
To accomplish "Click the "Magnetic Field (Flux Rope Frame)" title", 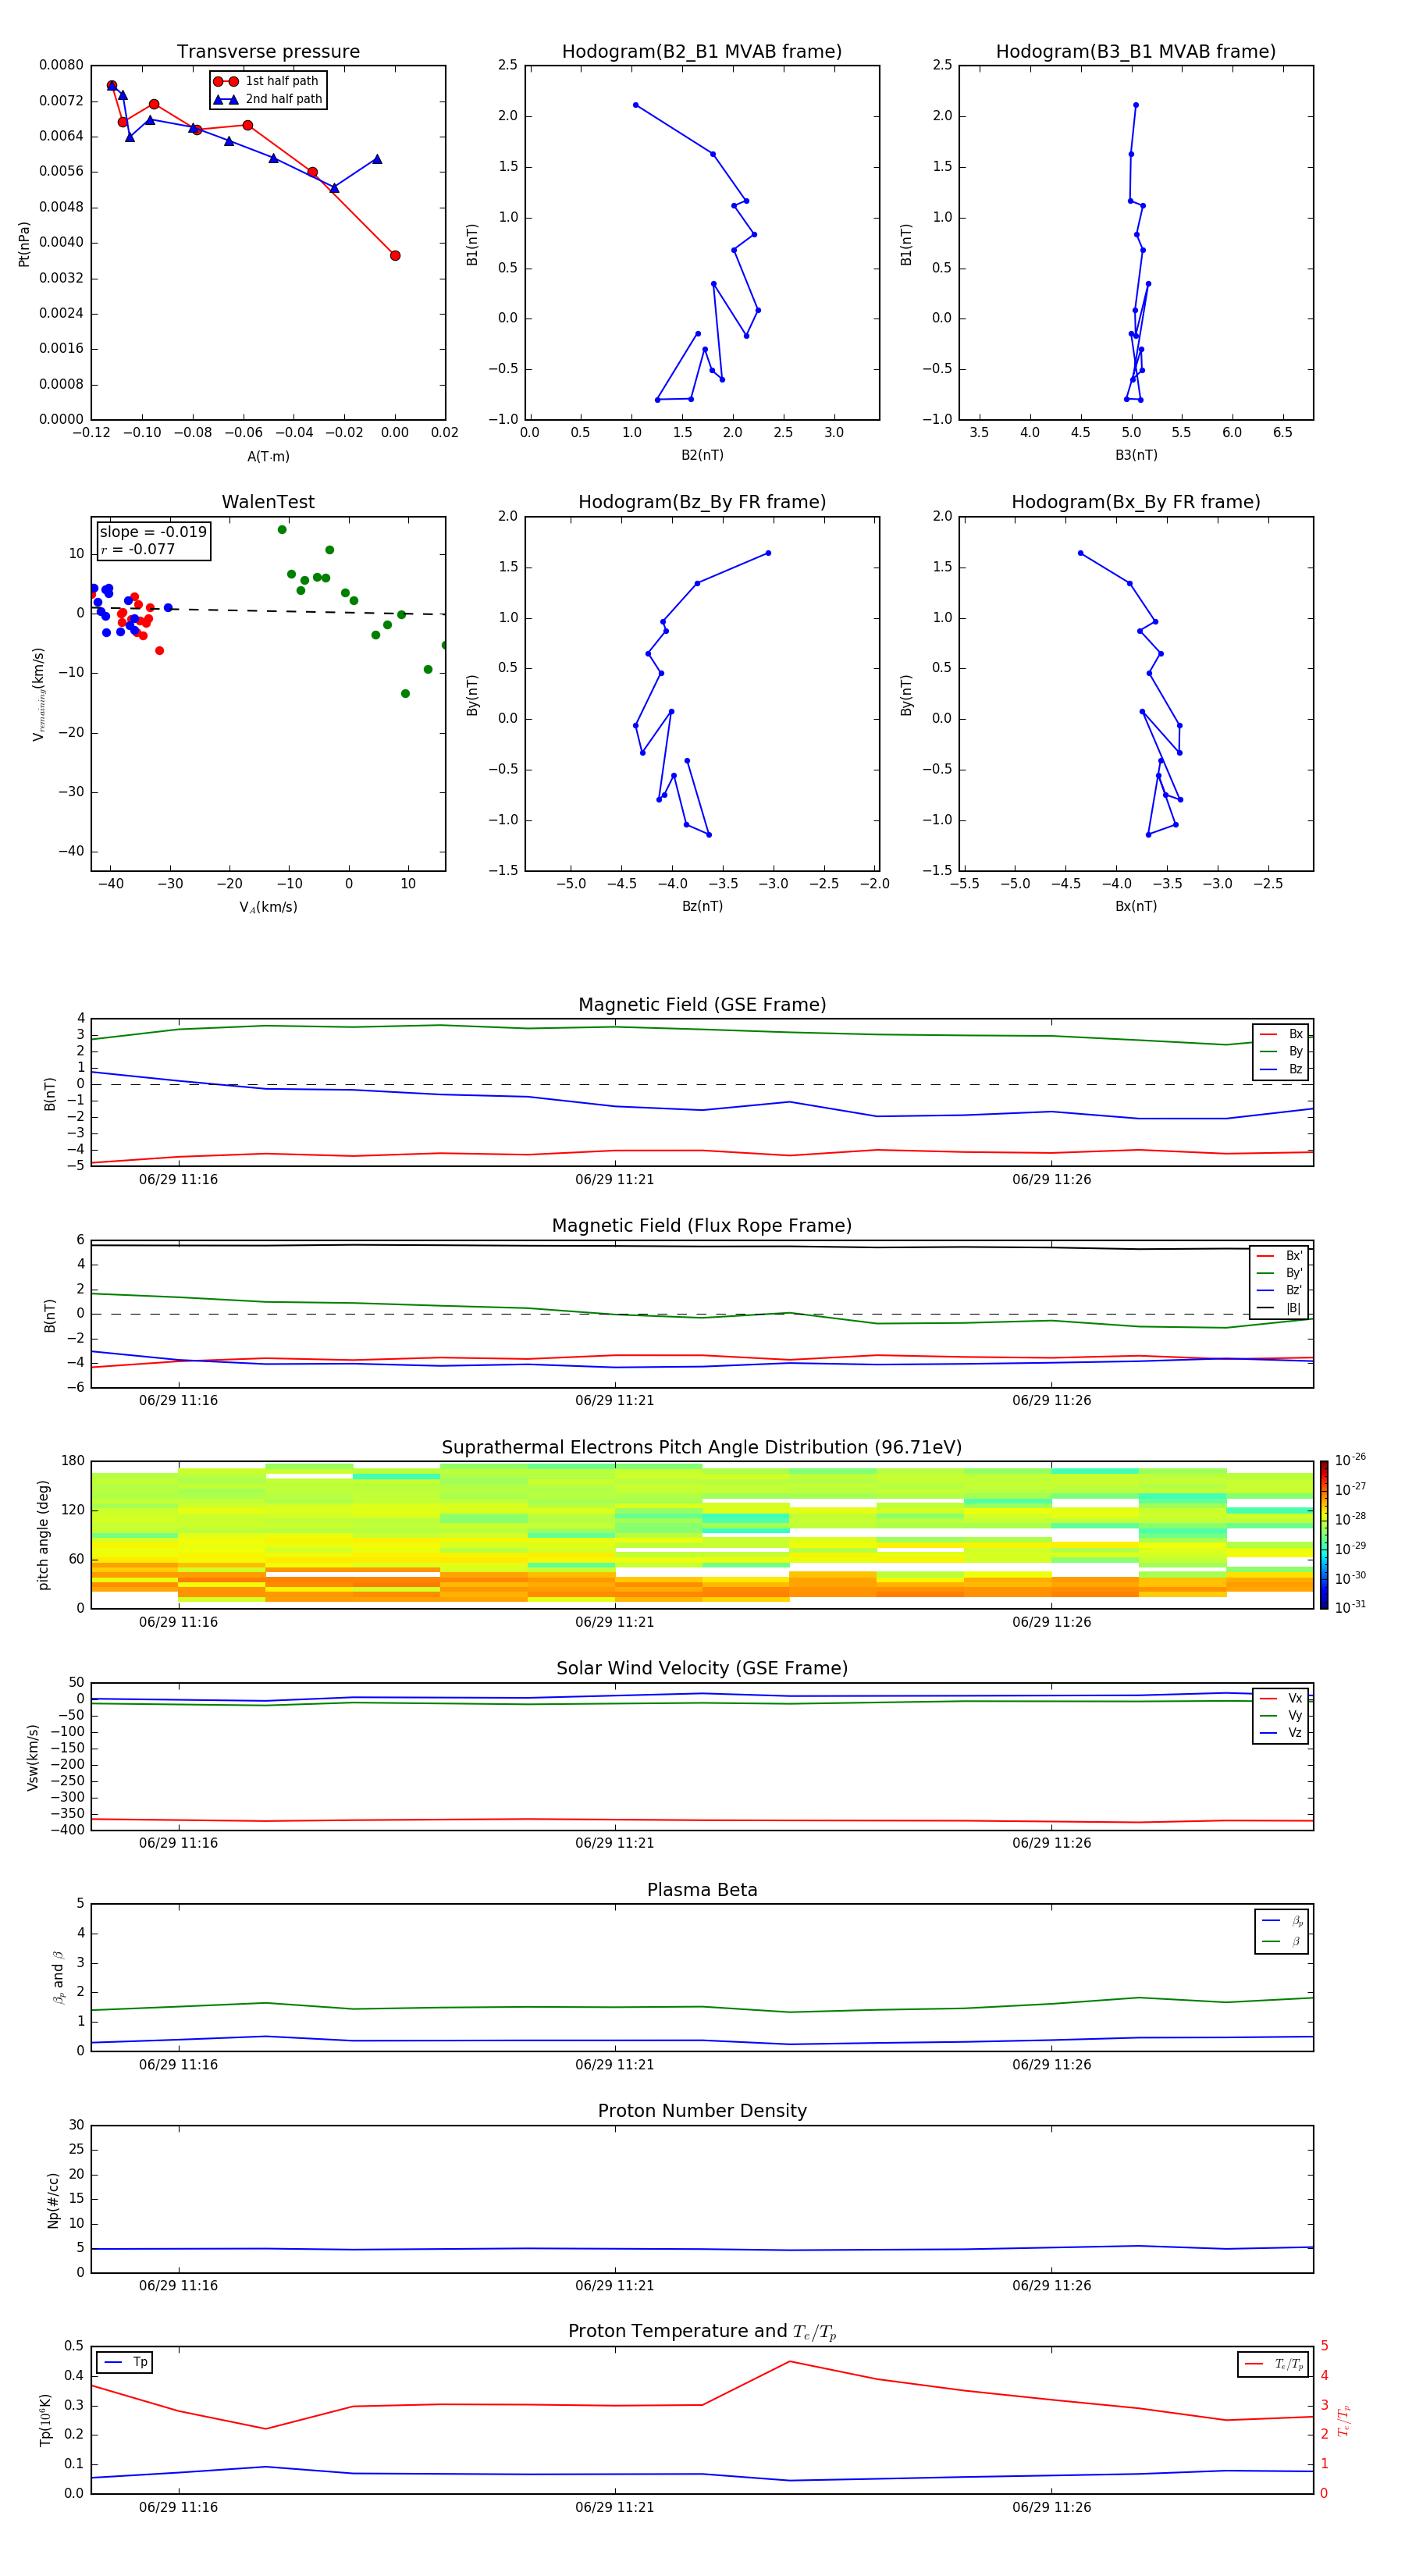I will [702, 1226].
